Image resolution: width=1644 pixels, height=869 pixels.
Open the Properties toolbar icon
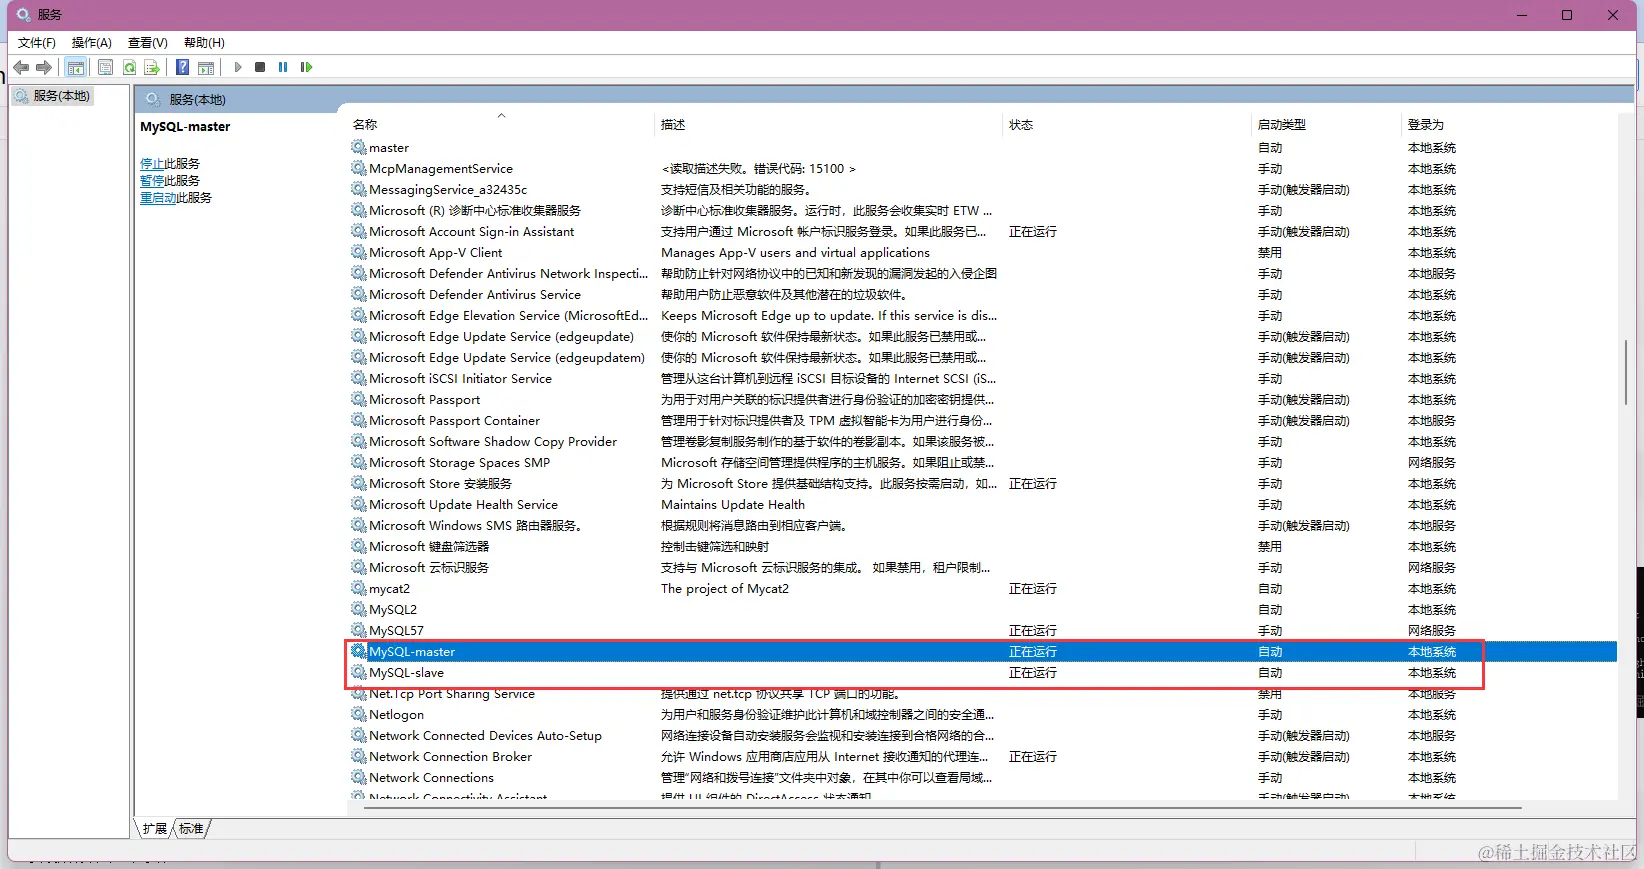point(106,67)
